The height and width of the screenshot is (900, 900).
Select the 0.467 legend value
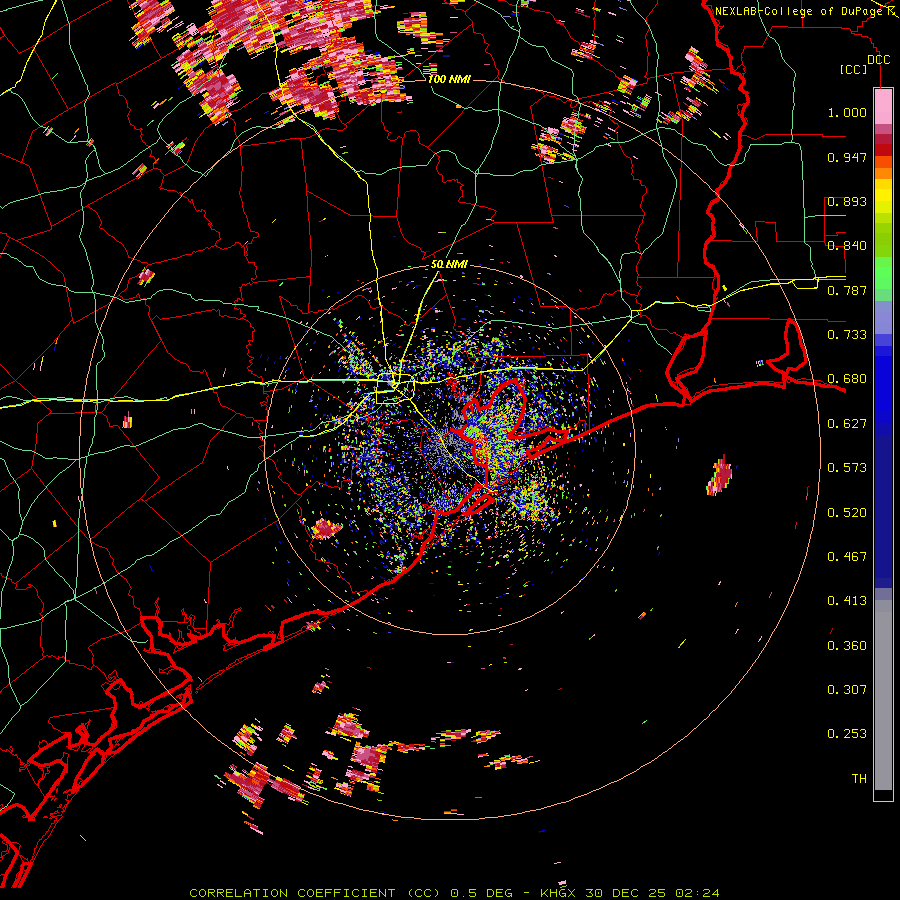point(847,557)
